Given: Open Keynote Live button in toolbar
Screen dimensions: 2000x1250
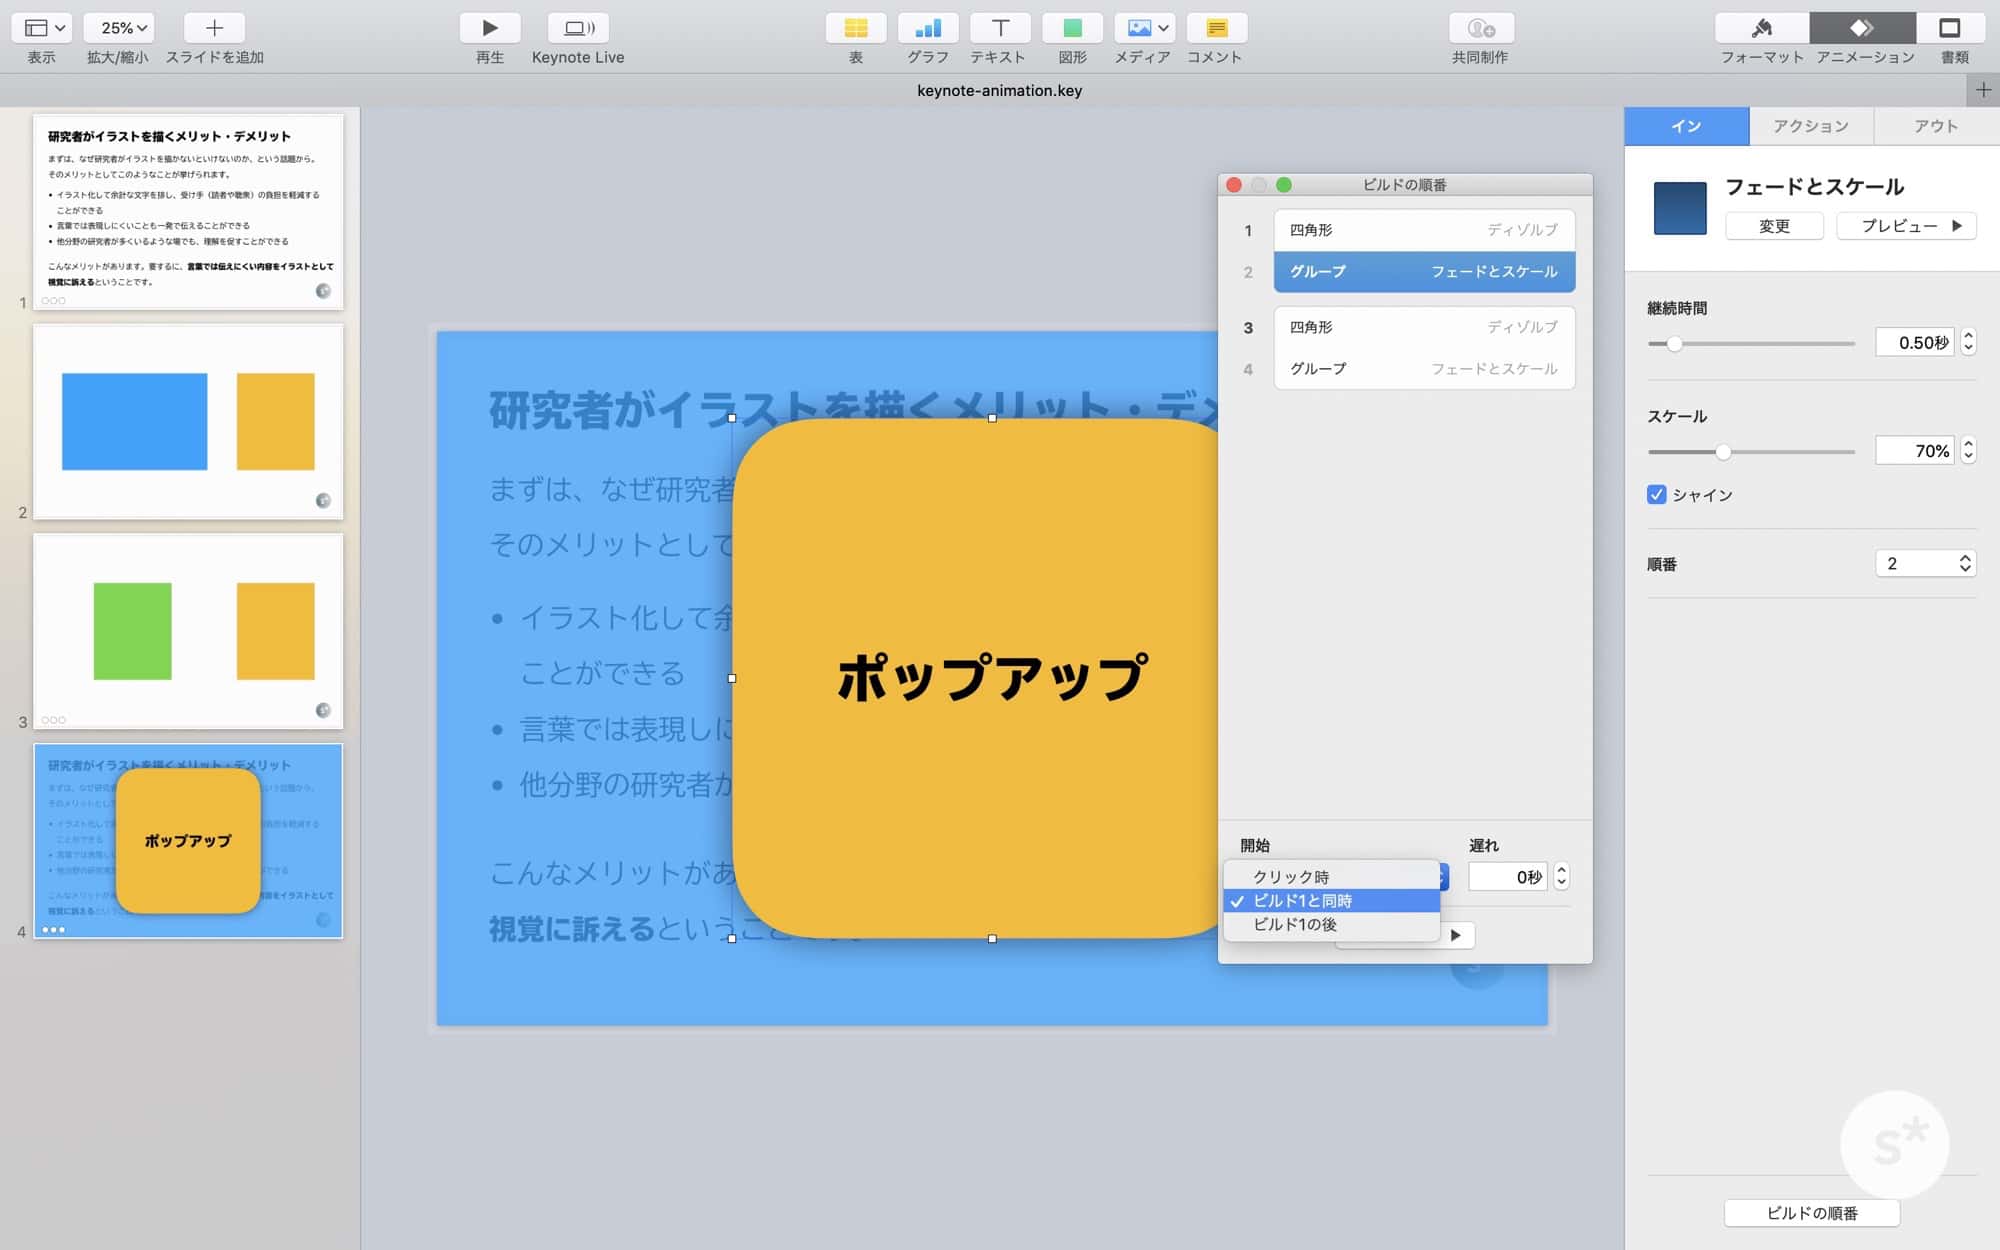Looking at the screenshot, I should pos(578,28).
